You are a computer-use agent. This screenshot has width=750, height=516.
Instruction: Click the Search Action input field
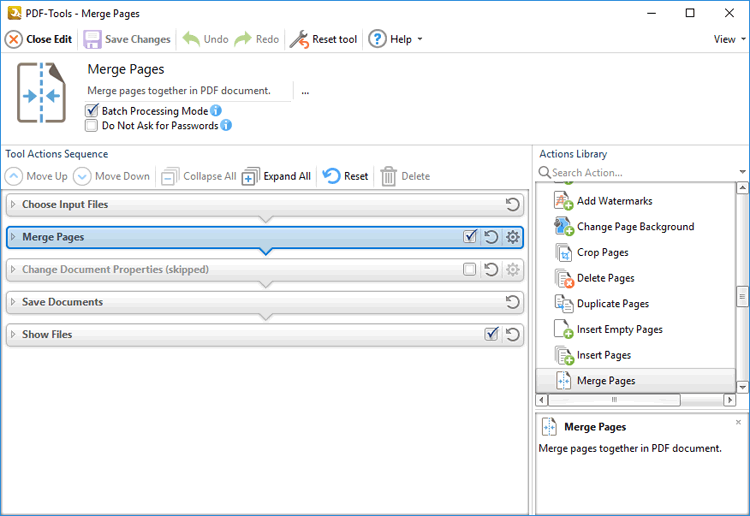[x=640, y=173]
